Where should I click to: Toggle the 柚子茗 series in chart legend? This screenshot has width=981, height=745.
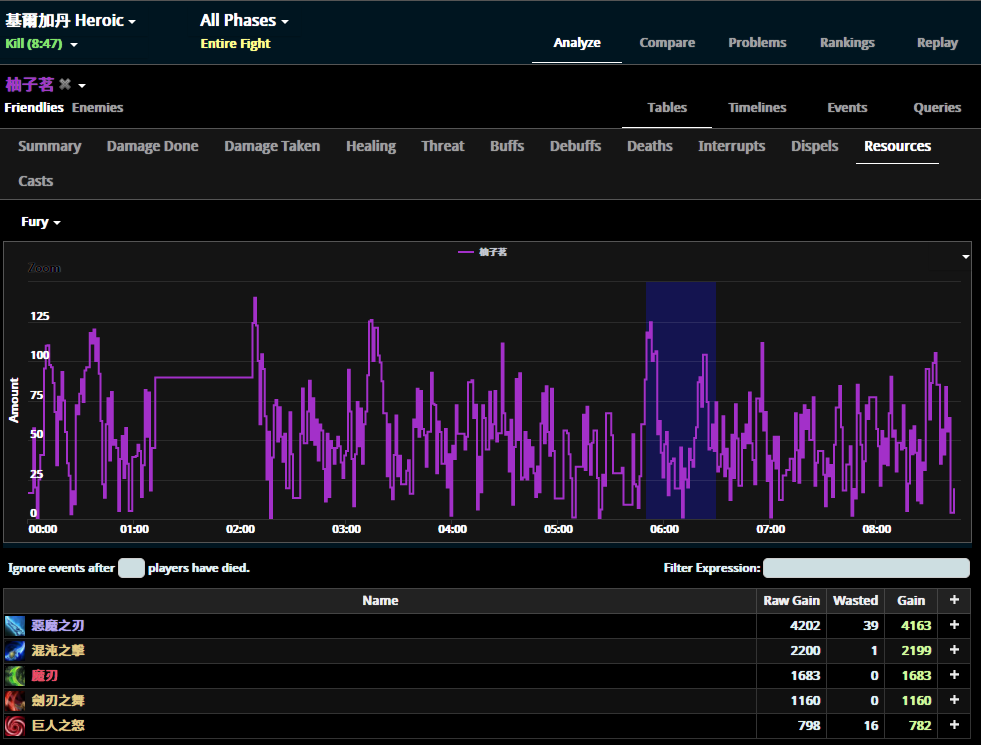(483, 252)
